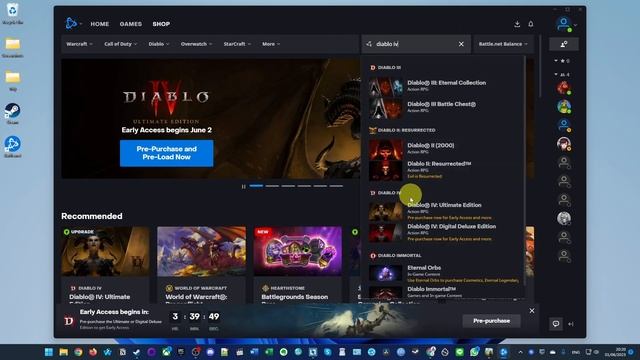The width and height of the screenshot is (640, 360).
Task: Open File Explorer from taskbar
Action: [63, 352]
